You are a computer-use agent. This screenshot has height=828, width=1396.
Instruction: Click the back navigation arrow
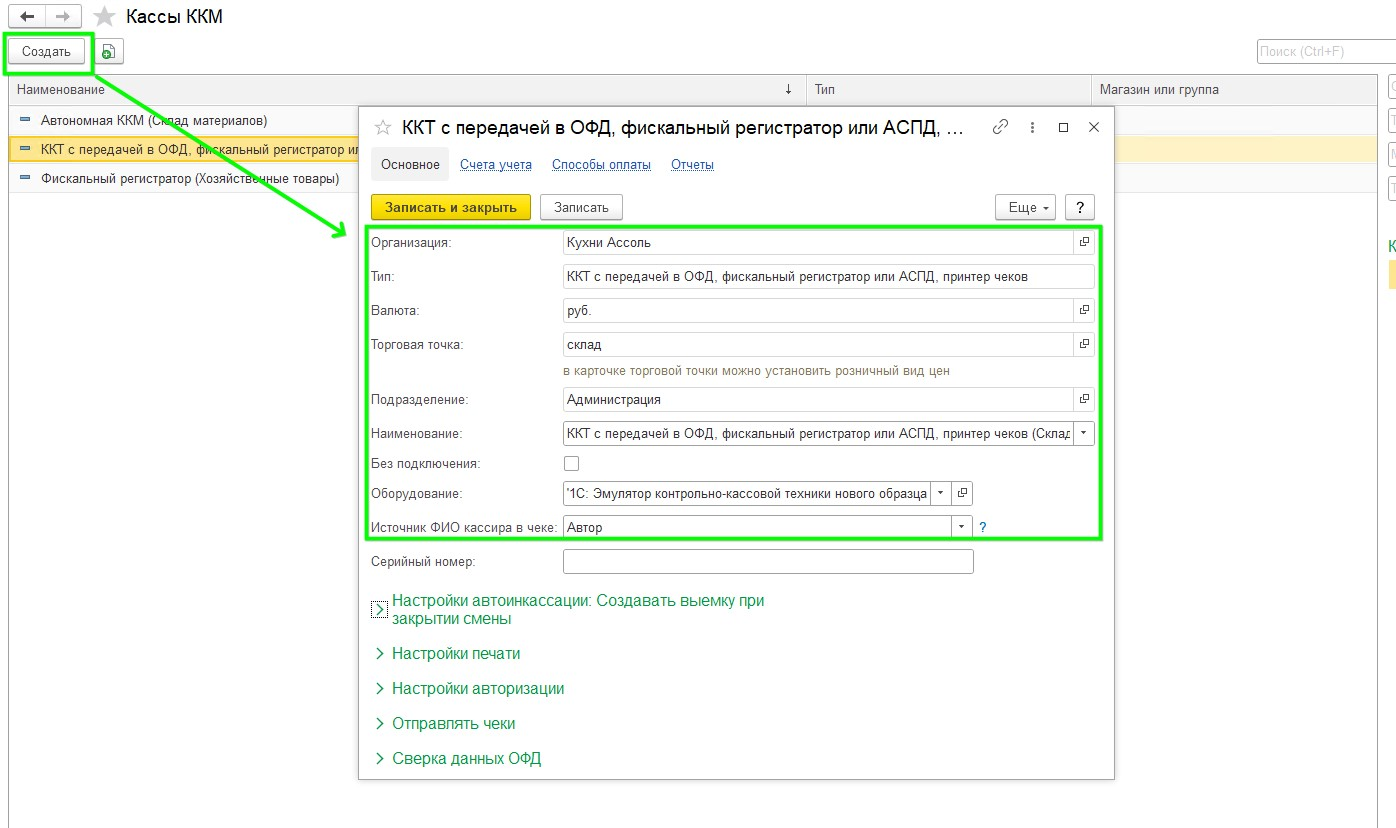27,17
